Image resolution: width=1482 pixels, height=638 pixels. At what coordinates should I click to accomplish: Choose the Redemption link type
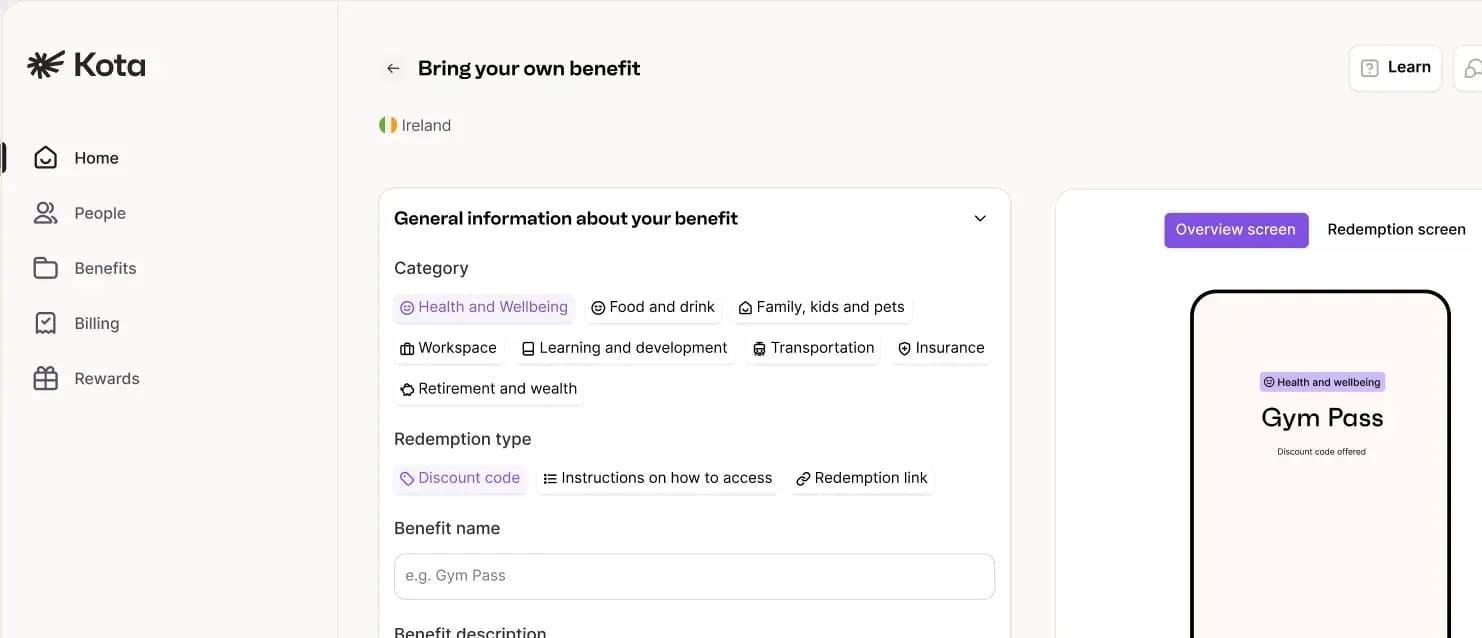point(861,478)
